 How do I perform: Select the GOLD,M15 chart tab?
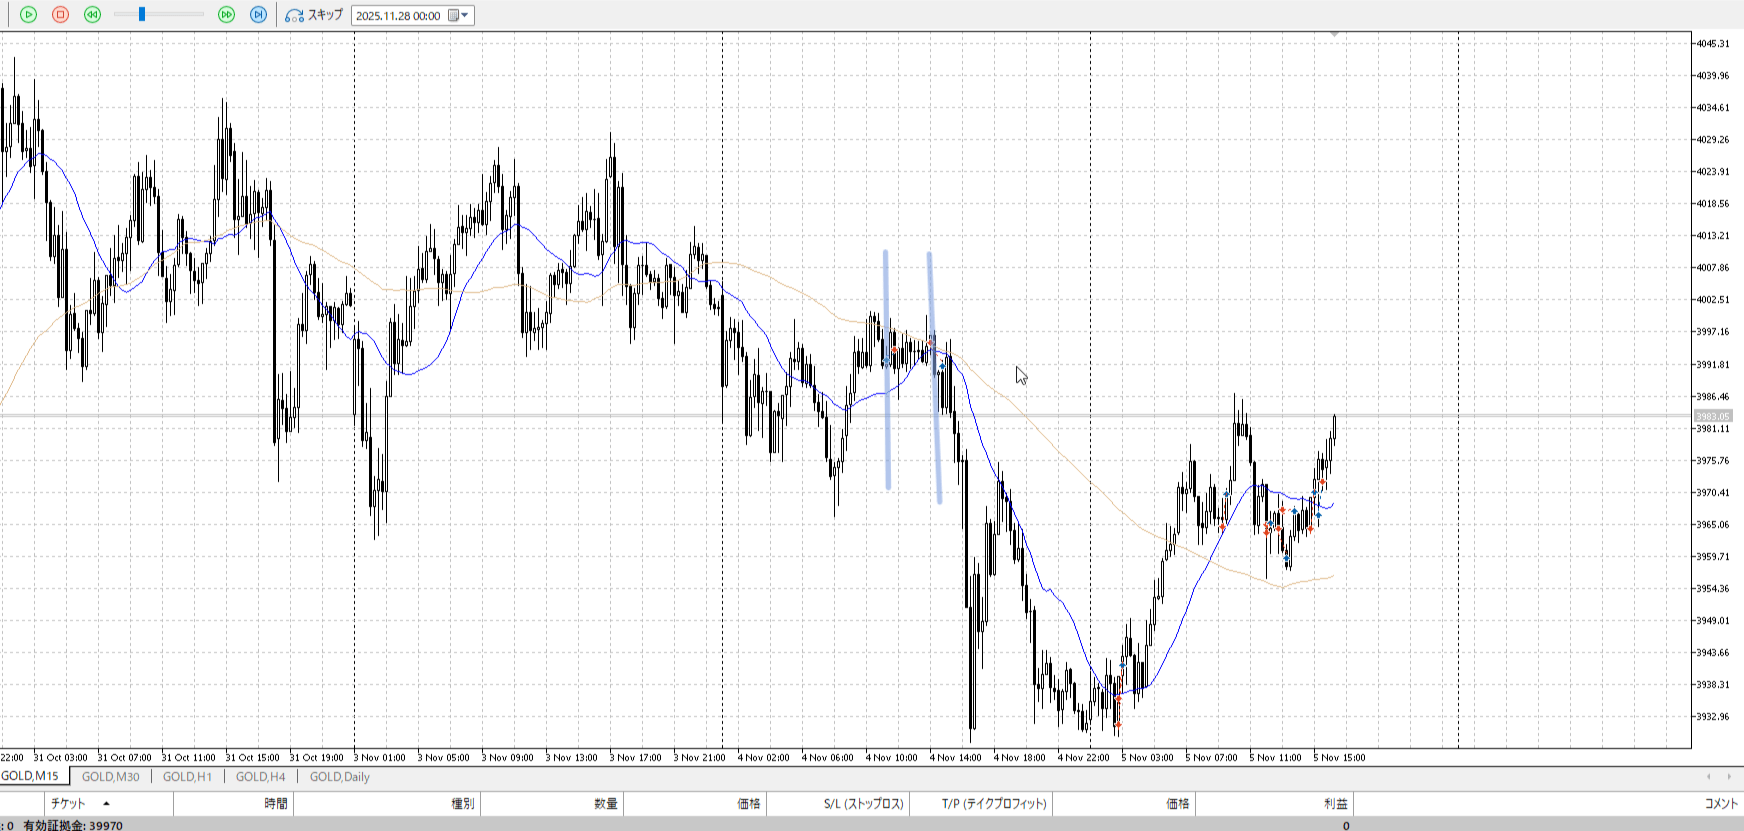tap(30, 776)
